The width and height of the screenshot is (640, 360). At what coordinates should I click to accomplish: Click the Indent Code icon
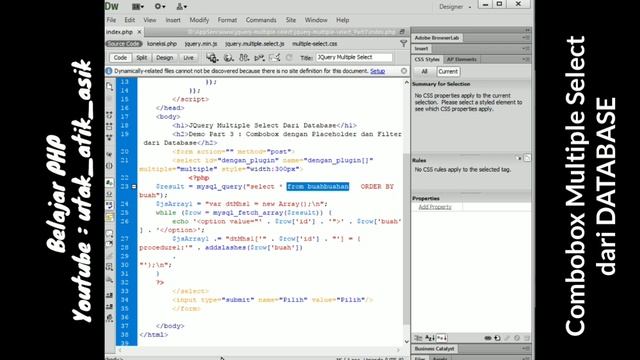click(x=109, y=295)
